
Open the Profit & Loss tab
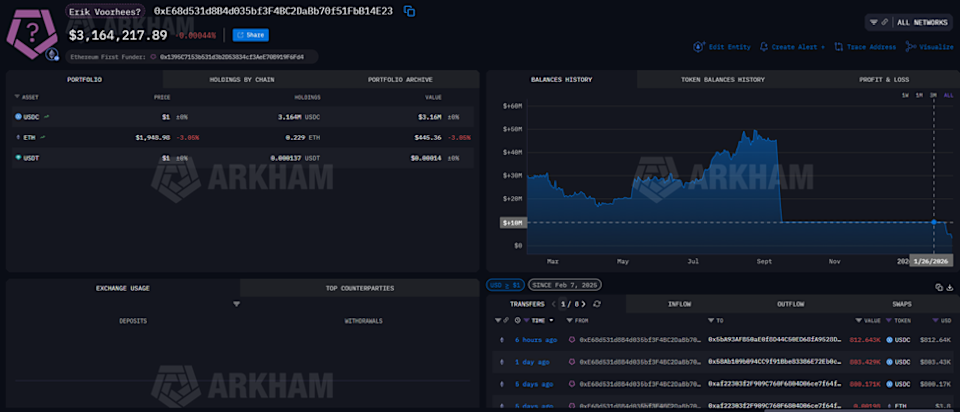883,79
